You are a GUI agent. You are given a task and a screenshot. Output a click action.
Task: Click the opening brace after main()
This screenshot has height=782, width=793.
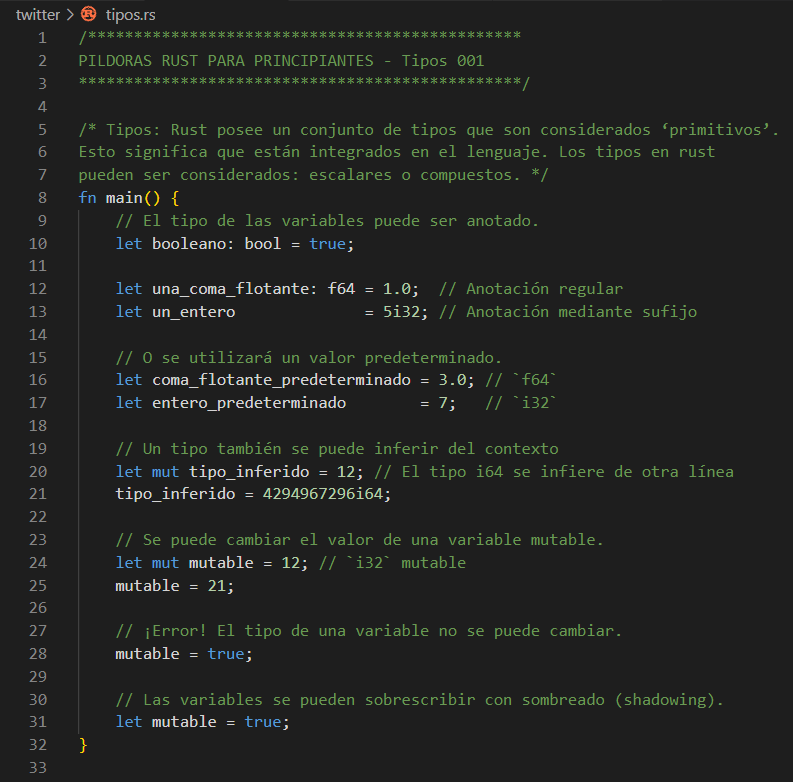point(175,198)
